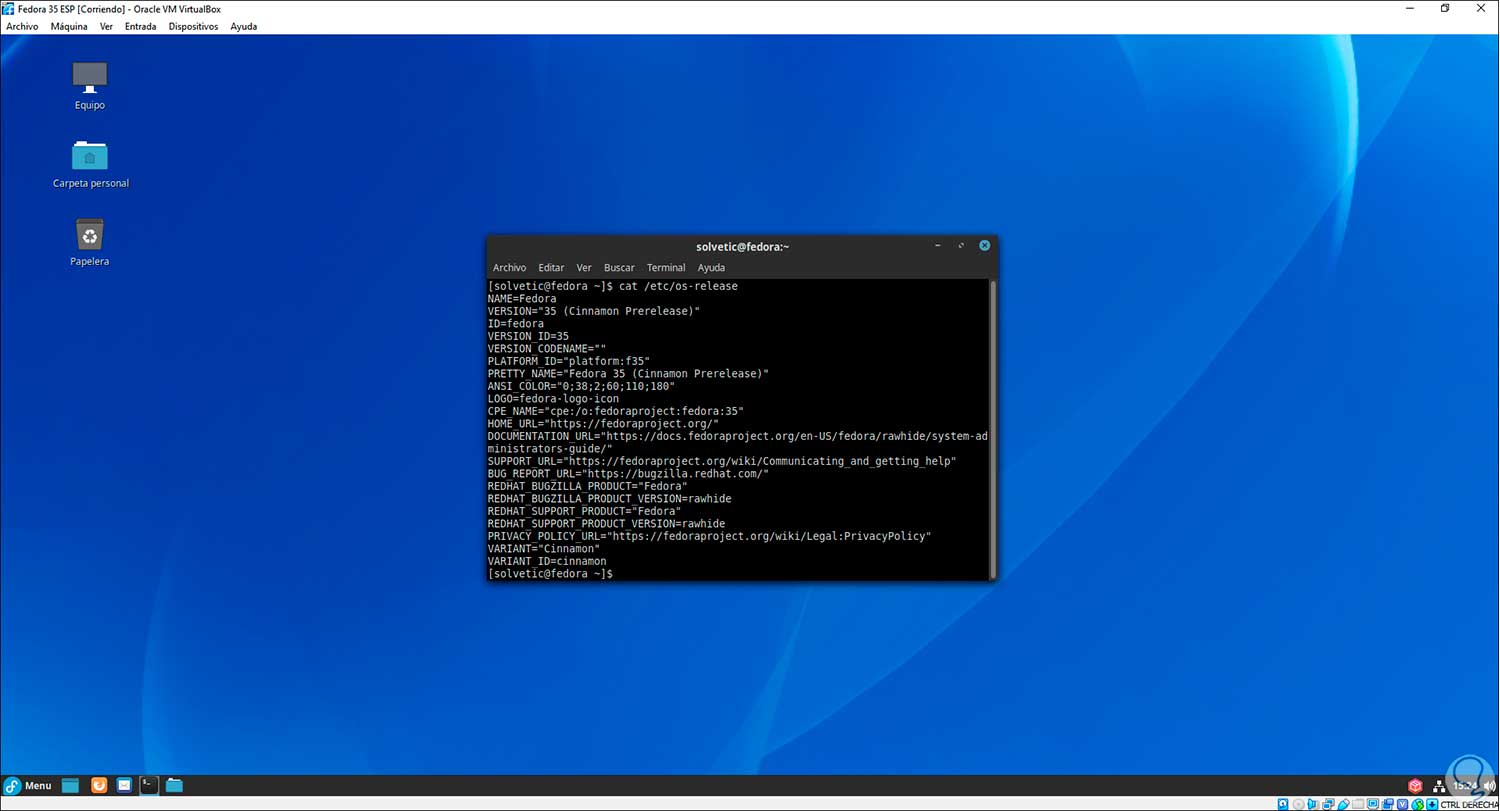
Task: Click the VirtualBox network adapter status icon
Action: [x=1328, y=804]
